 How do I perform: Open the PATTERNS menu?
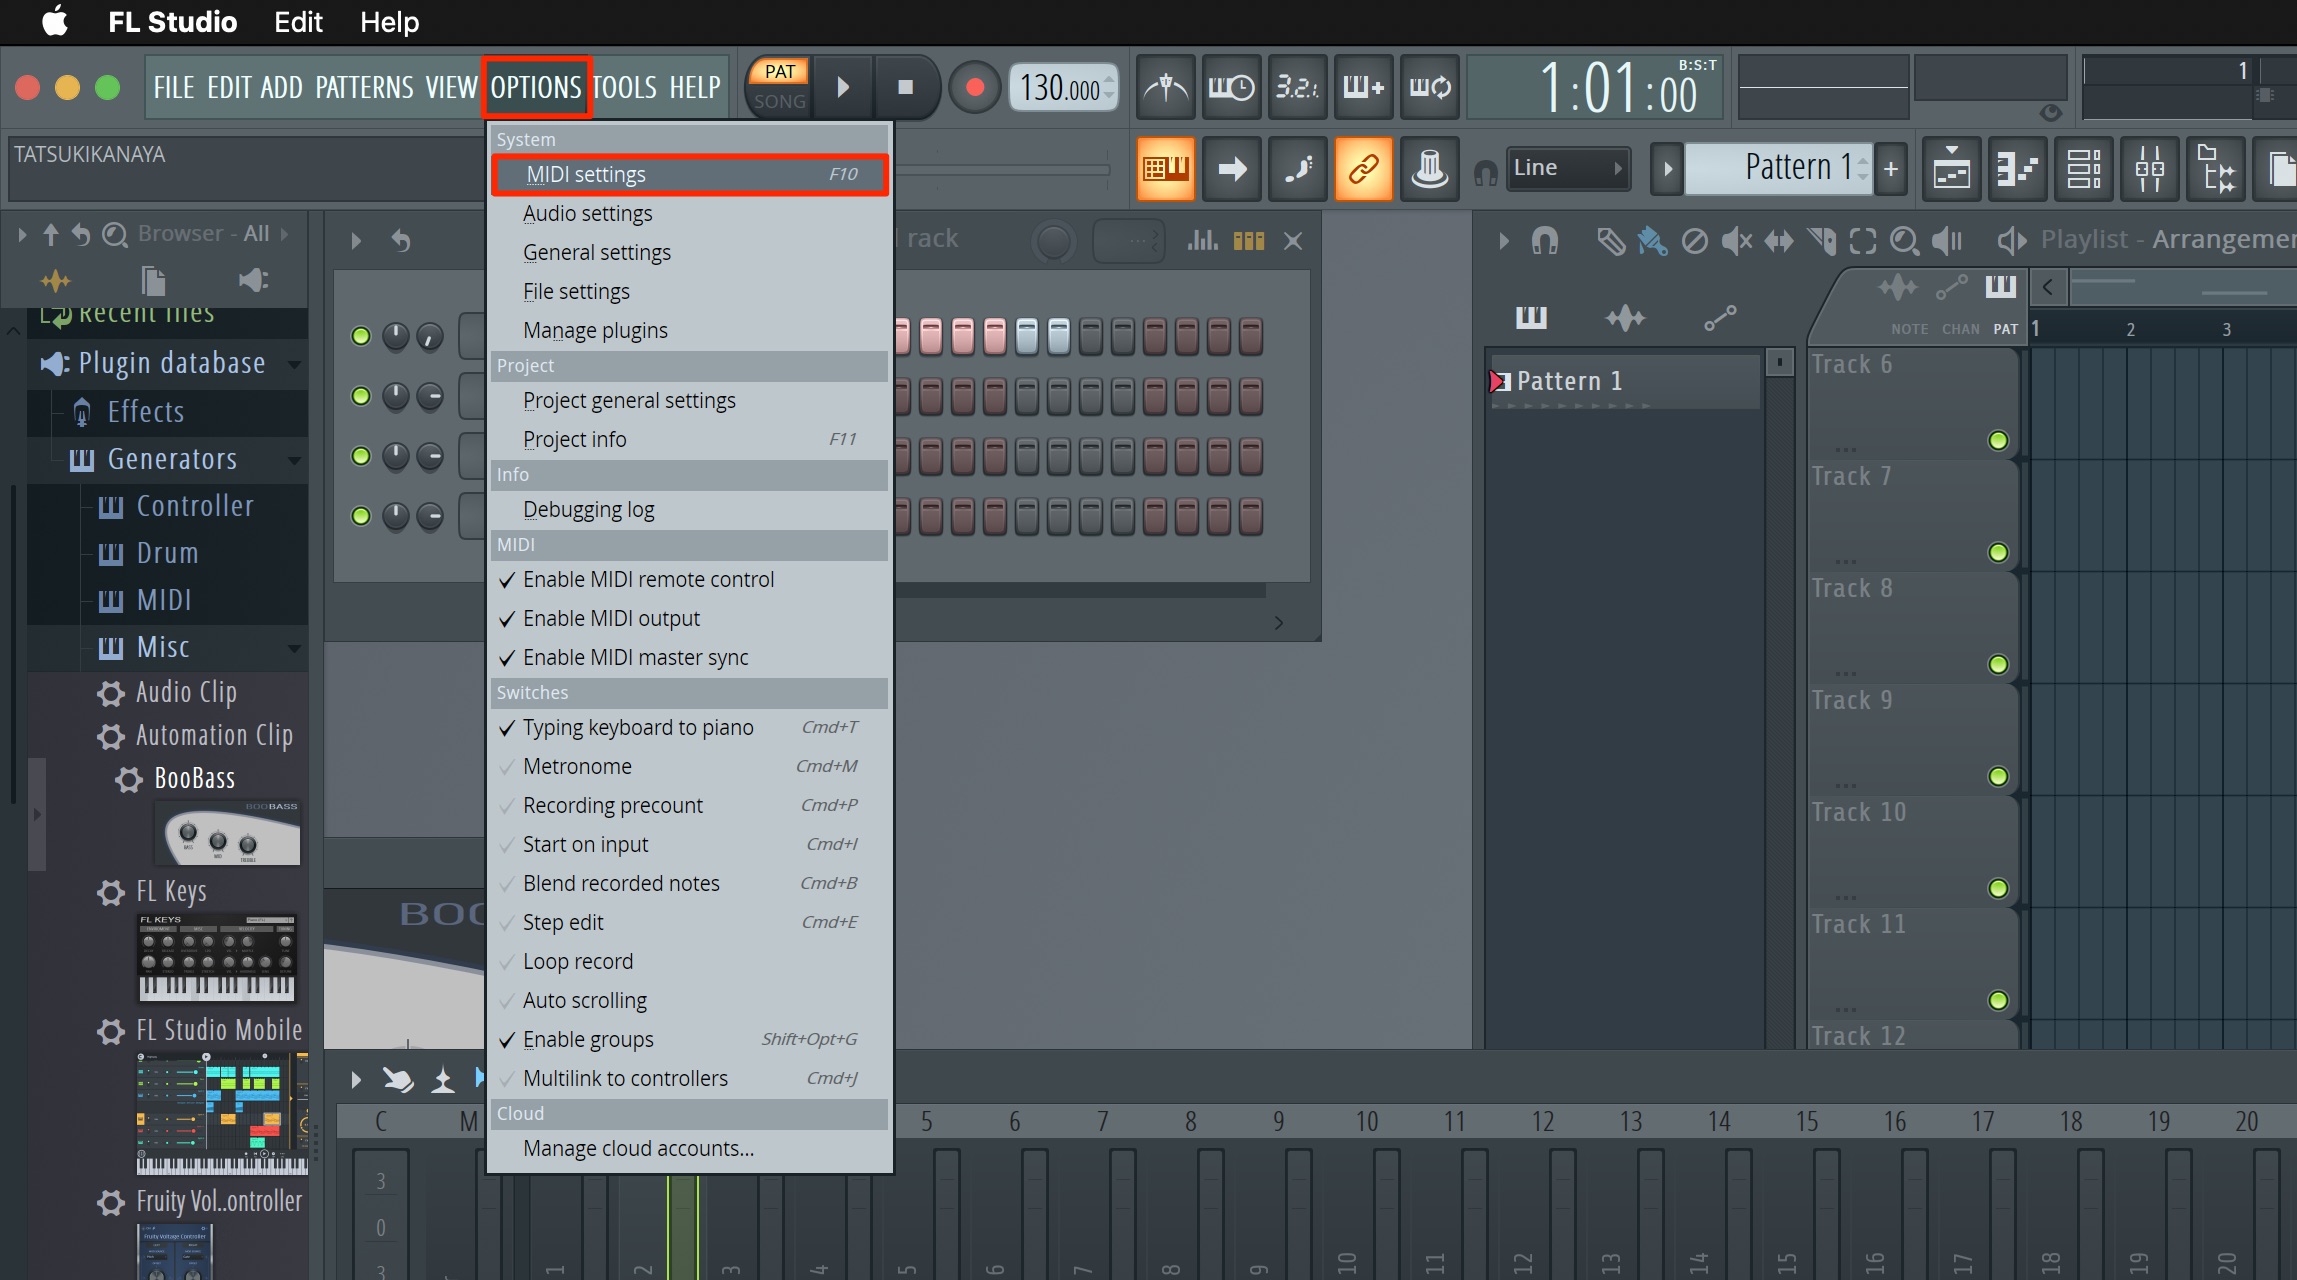(x=364, y=88)
